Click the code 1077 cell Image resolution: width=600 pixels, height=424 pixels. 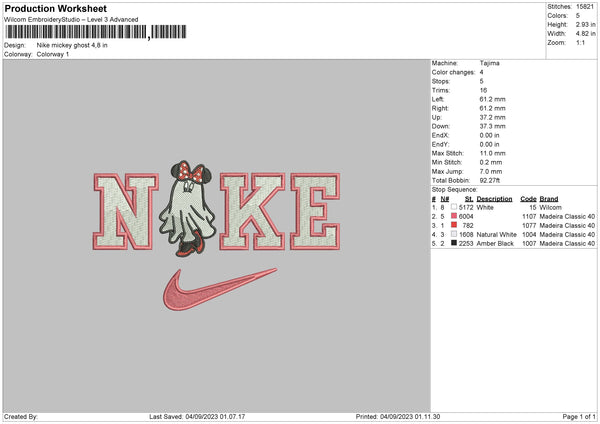529,225
